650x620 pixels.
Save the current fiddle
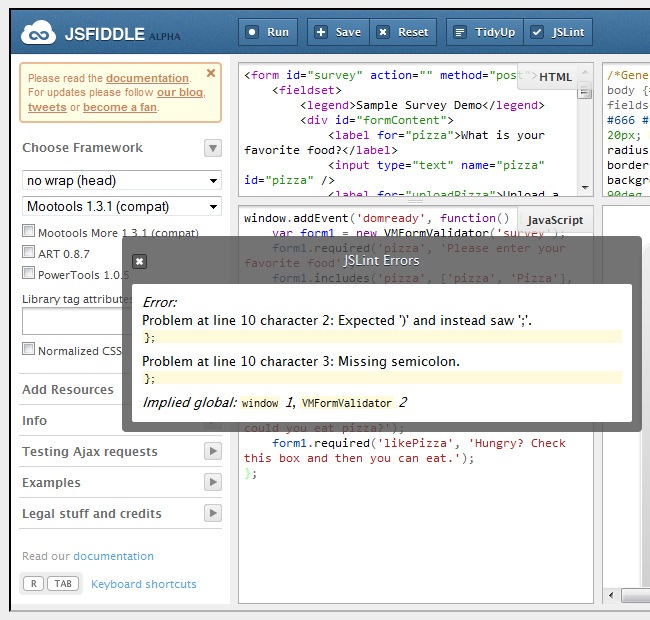pyautogui.click(x=337, y=32)
